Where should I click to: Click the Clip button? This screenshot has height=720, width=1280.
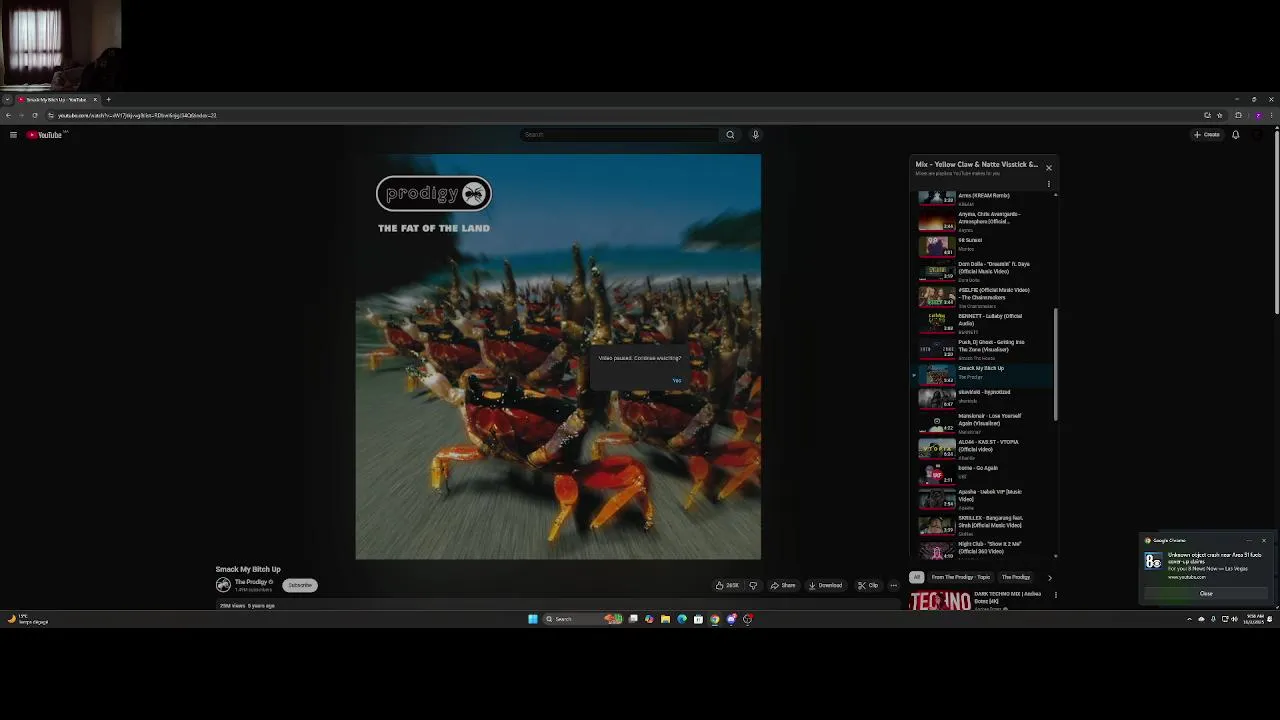coord(868,585)
